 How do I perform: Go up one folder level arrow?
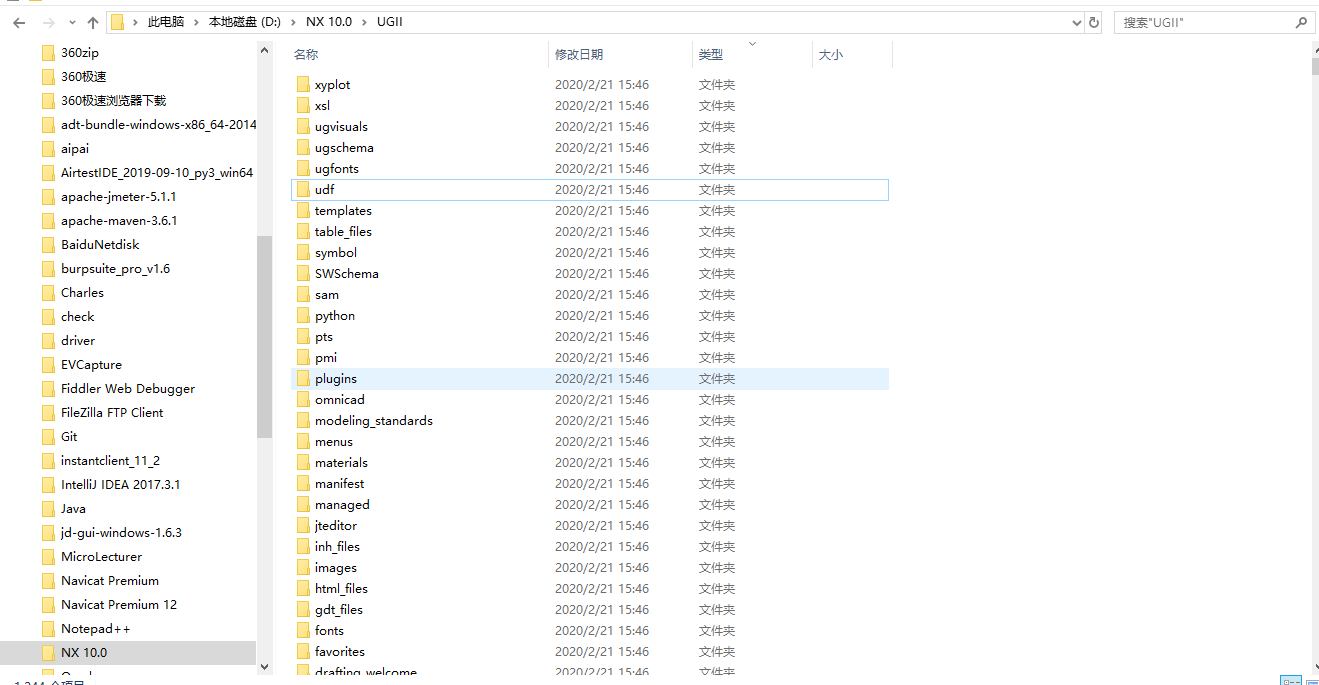click(93, 22)
